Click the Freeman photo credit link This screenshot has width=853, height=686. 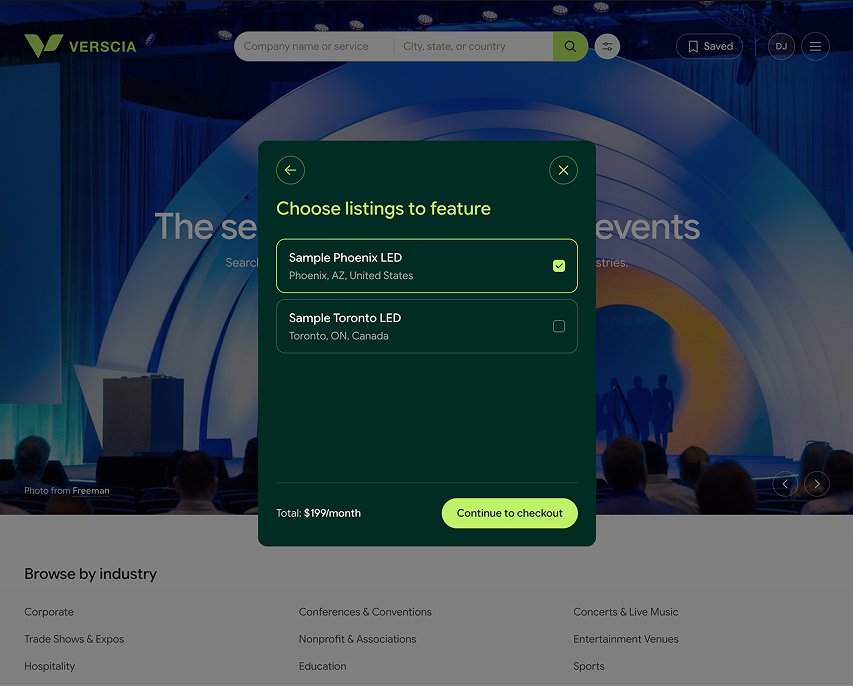(91, 491)
